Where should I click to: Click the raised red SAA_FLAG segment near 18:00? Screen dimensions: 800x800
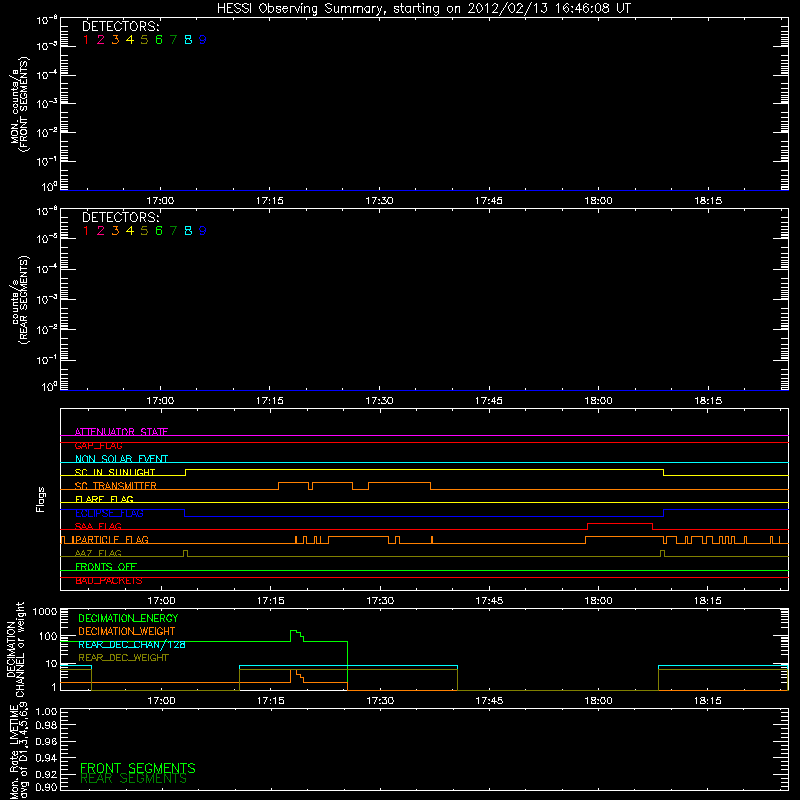tap(620, 523)
